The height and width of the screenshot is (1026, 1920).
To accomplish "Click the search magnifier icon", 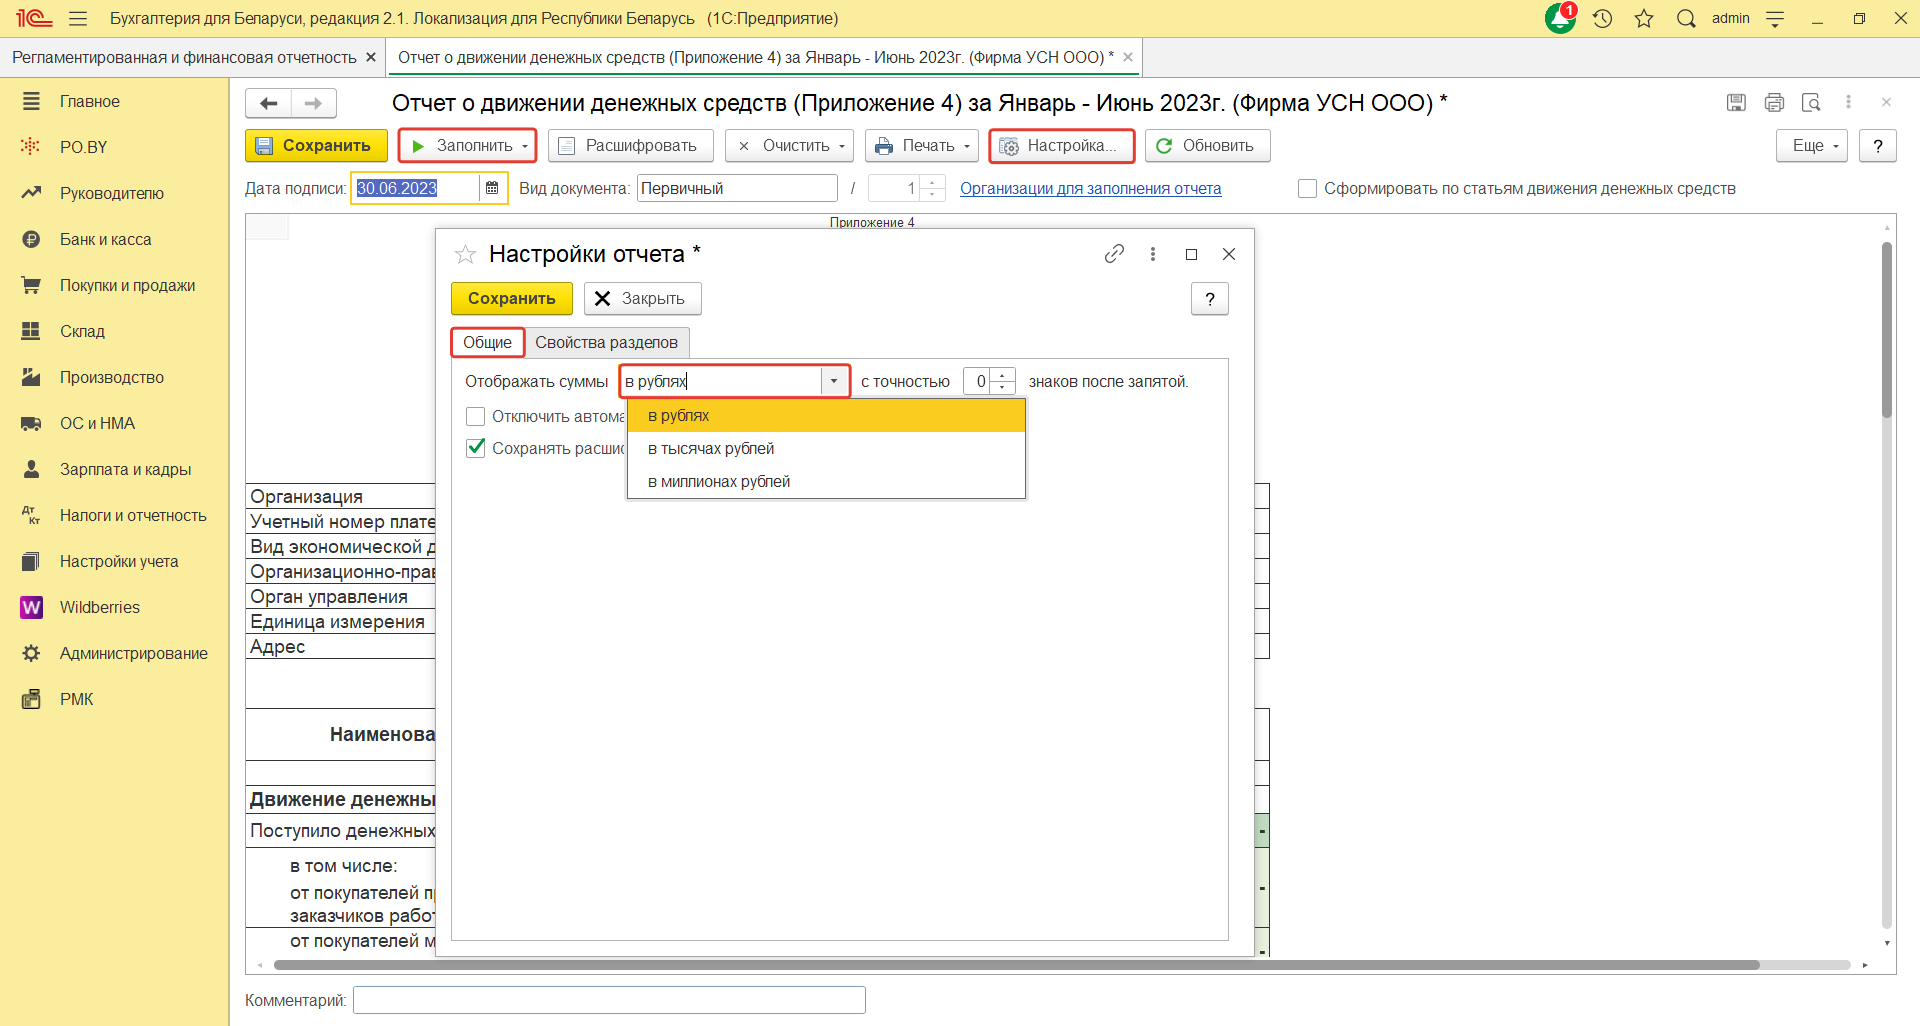I will 1686,18.
